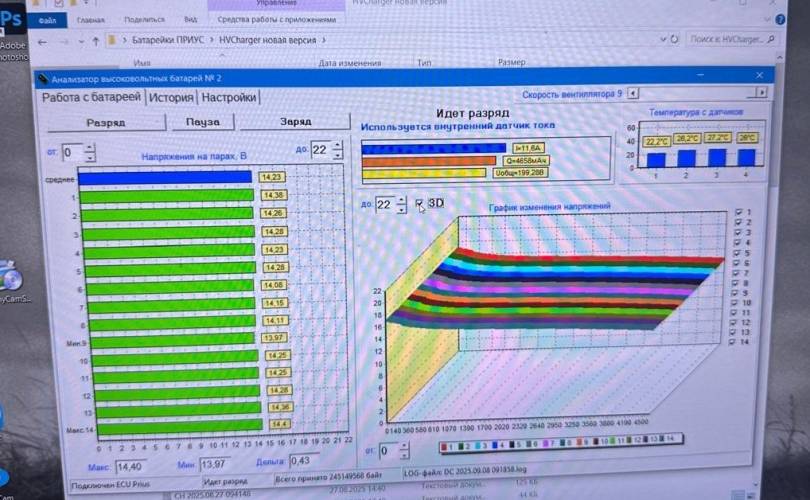Click the Всего принято status bar entry
This screenshot has width=810, height=500.
pos(329,477)
